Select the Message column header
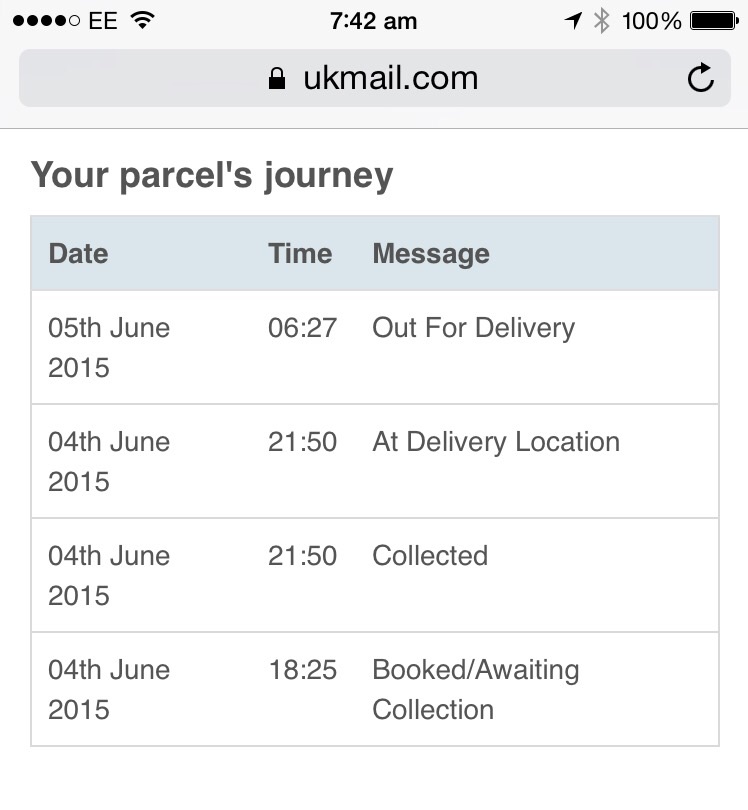 pyautogui.click(x=431, y=255)
